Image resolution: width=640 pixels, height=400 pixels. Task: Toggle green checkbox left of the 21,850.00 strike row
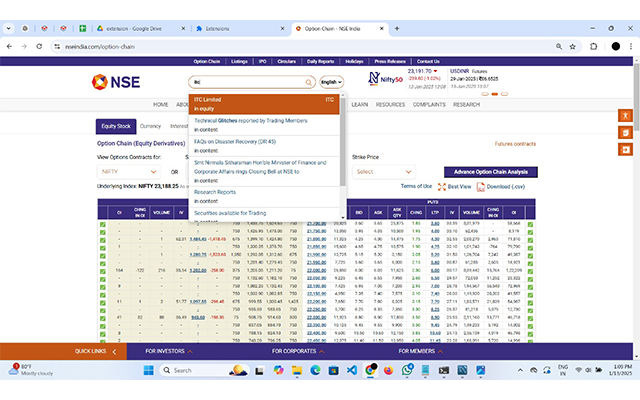(x=102, y=248)
